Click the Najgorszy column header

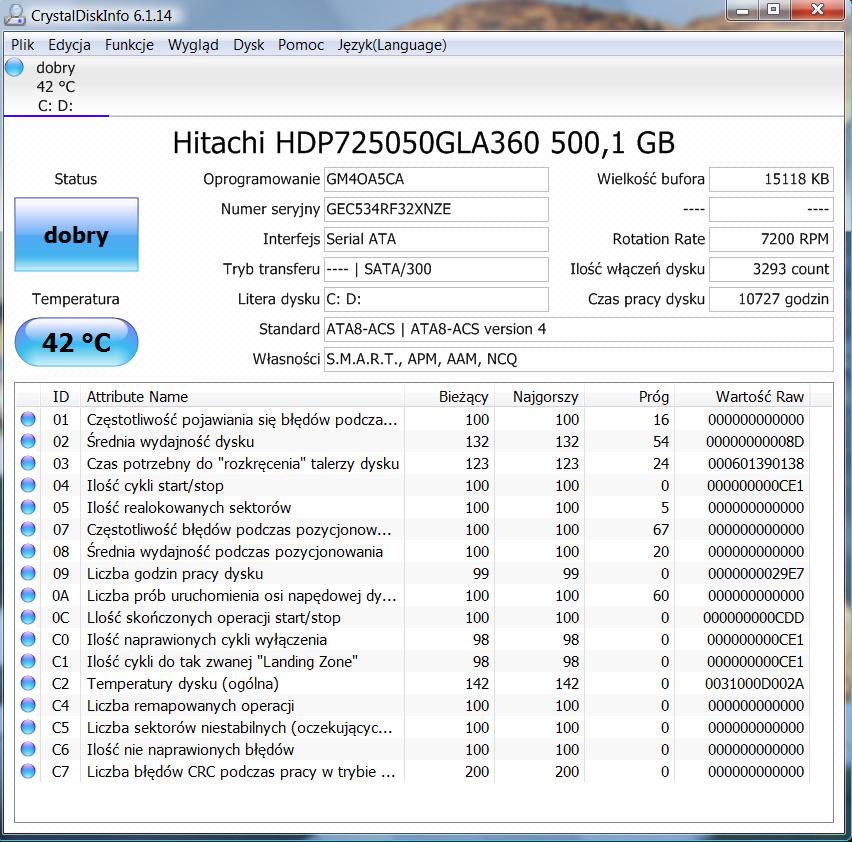tap(540, 397)
